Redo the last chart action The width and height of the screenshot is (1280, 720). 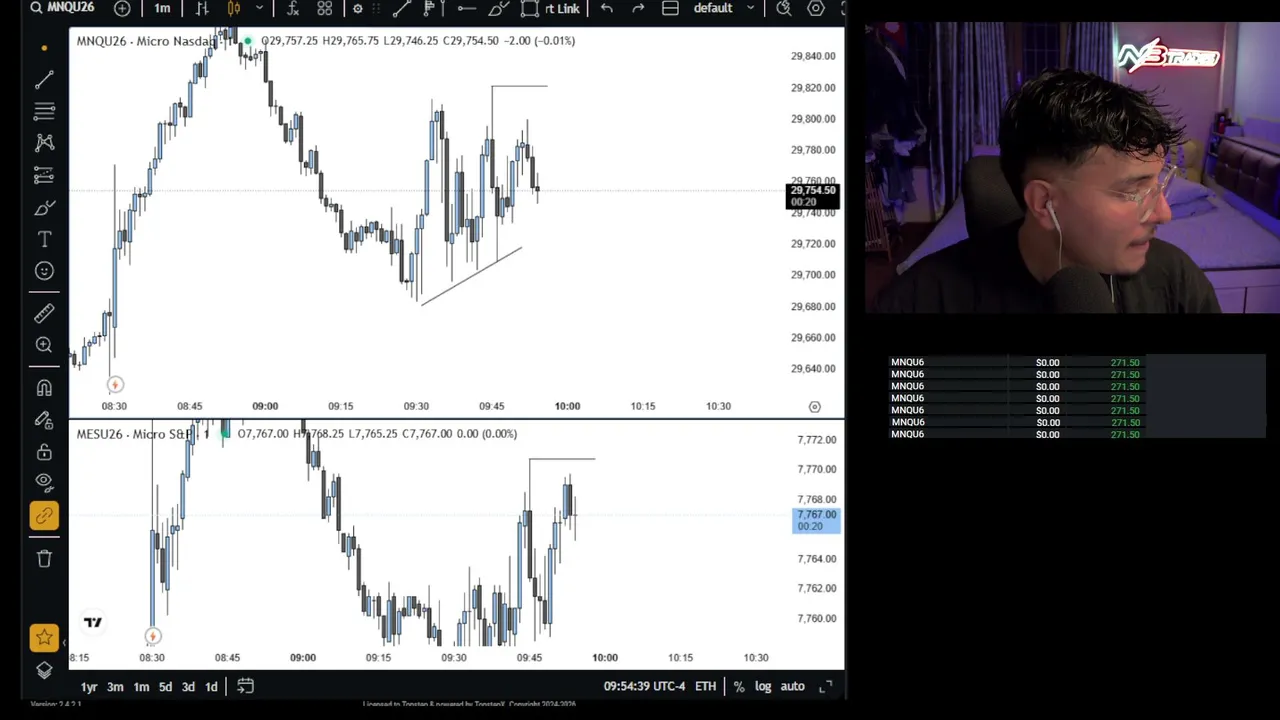[638, 8]
